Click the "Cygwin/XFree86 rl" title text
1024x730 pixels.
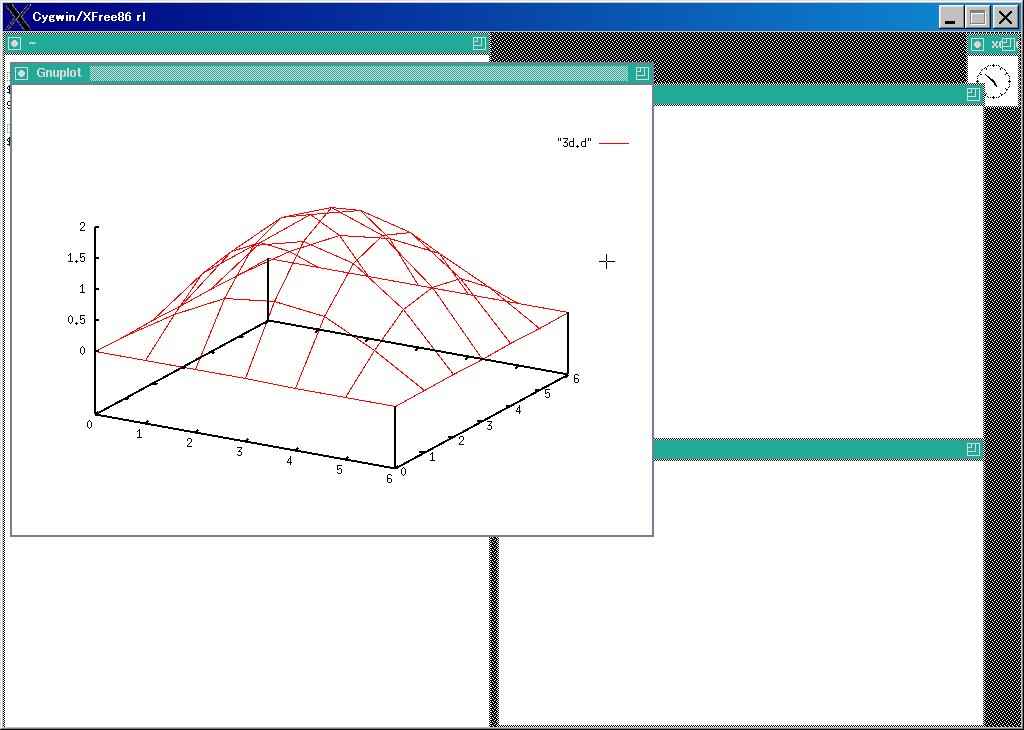point(89,17)
